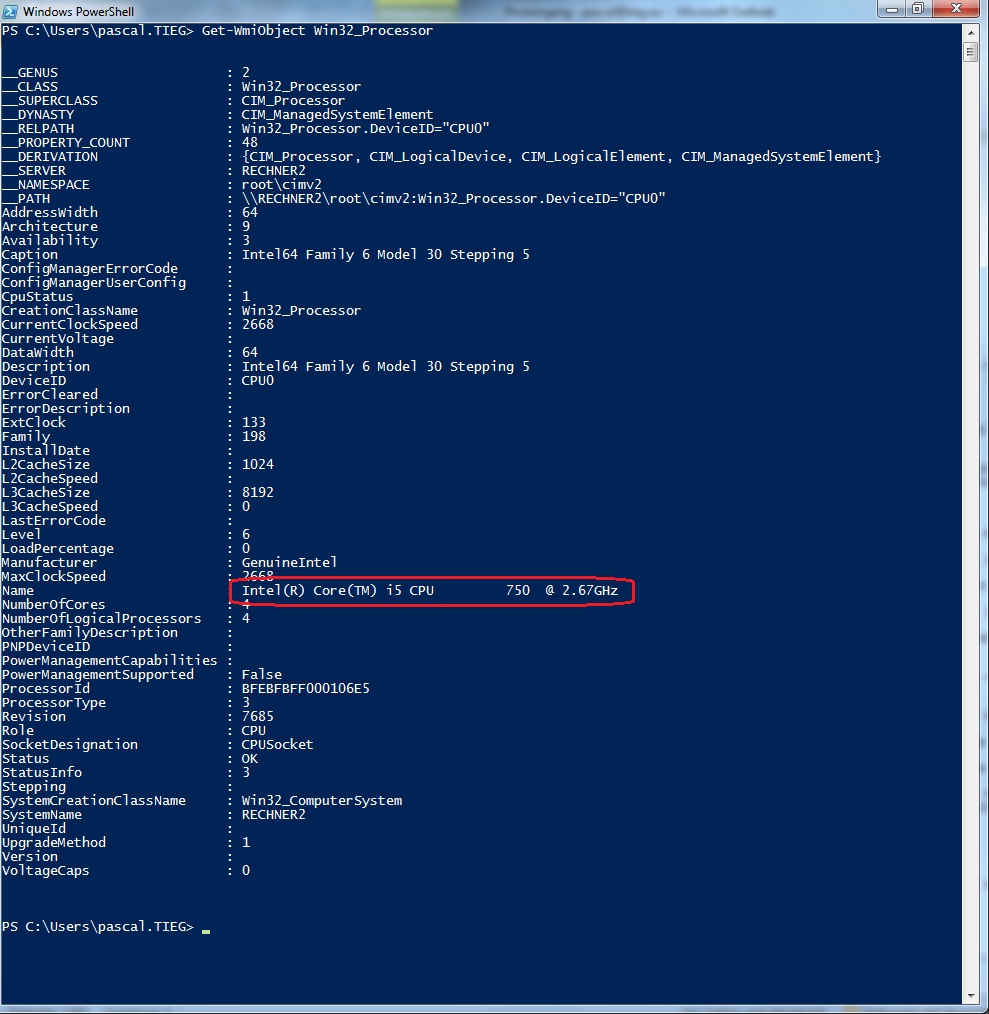The width and height of the screenshot is (989, 1014).
Task: Click the PowerManagementCapabilities label
Action: (110, 661)
